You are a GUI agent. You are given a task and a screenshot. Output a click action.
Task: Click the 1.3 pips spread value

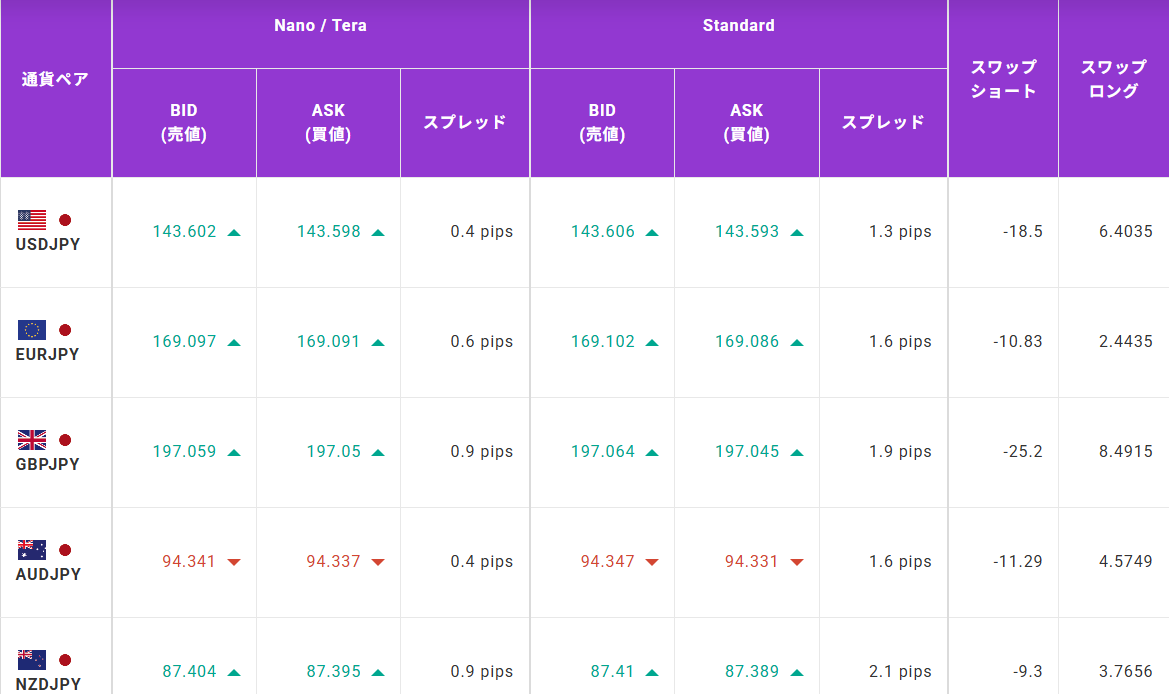pyautogui.click(x=900, y=232)
